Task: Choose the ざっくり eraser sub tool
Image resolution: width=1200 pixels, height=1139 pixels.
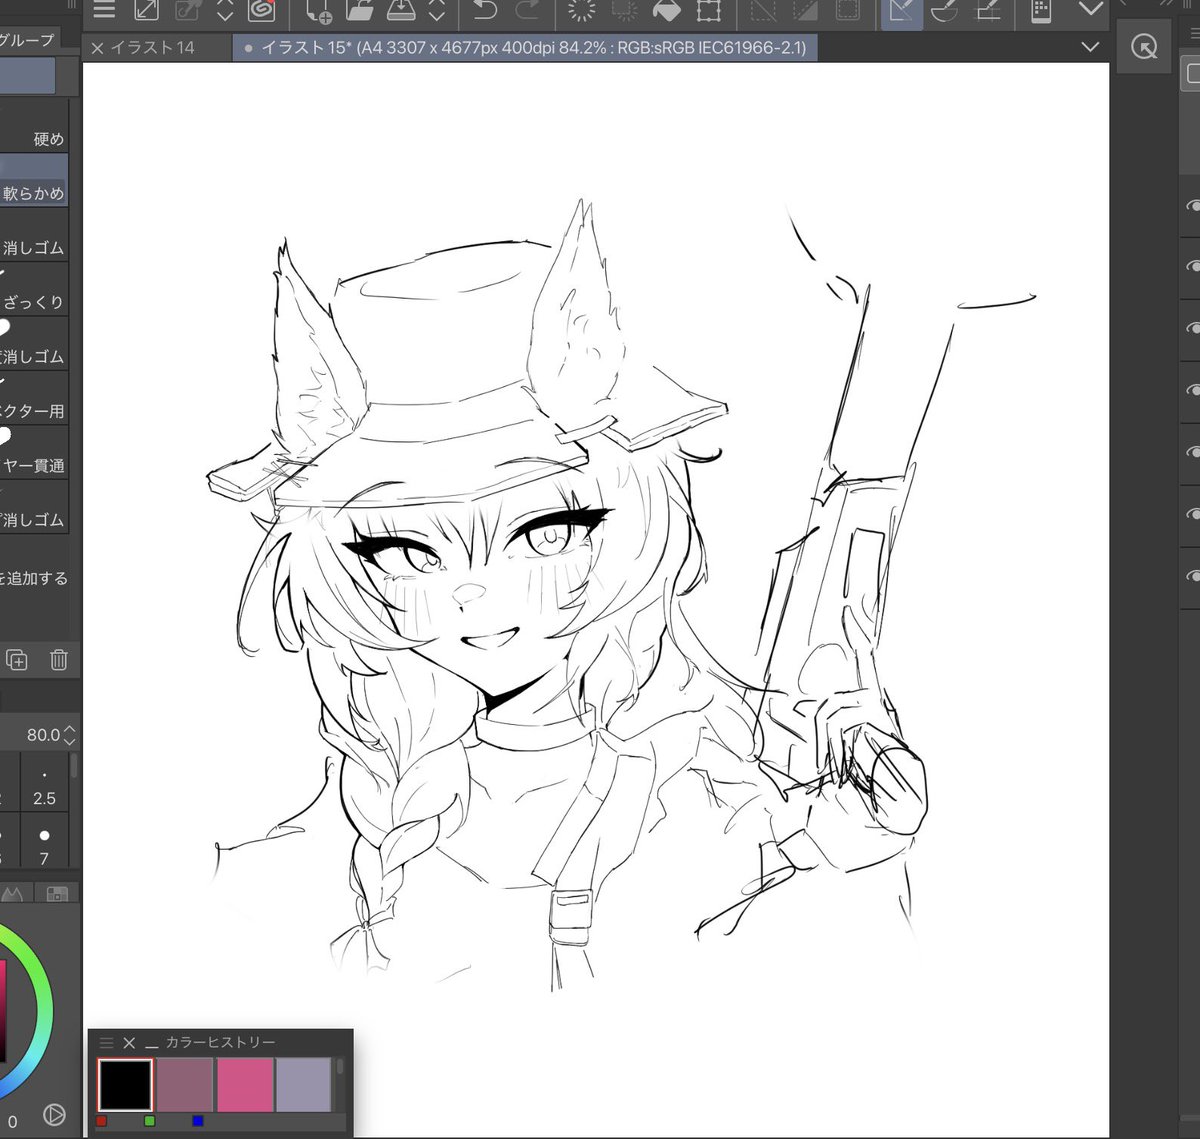Action: [34, 289]
